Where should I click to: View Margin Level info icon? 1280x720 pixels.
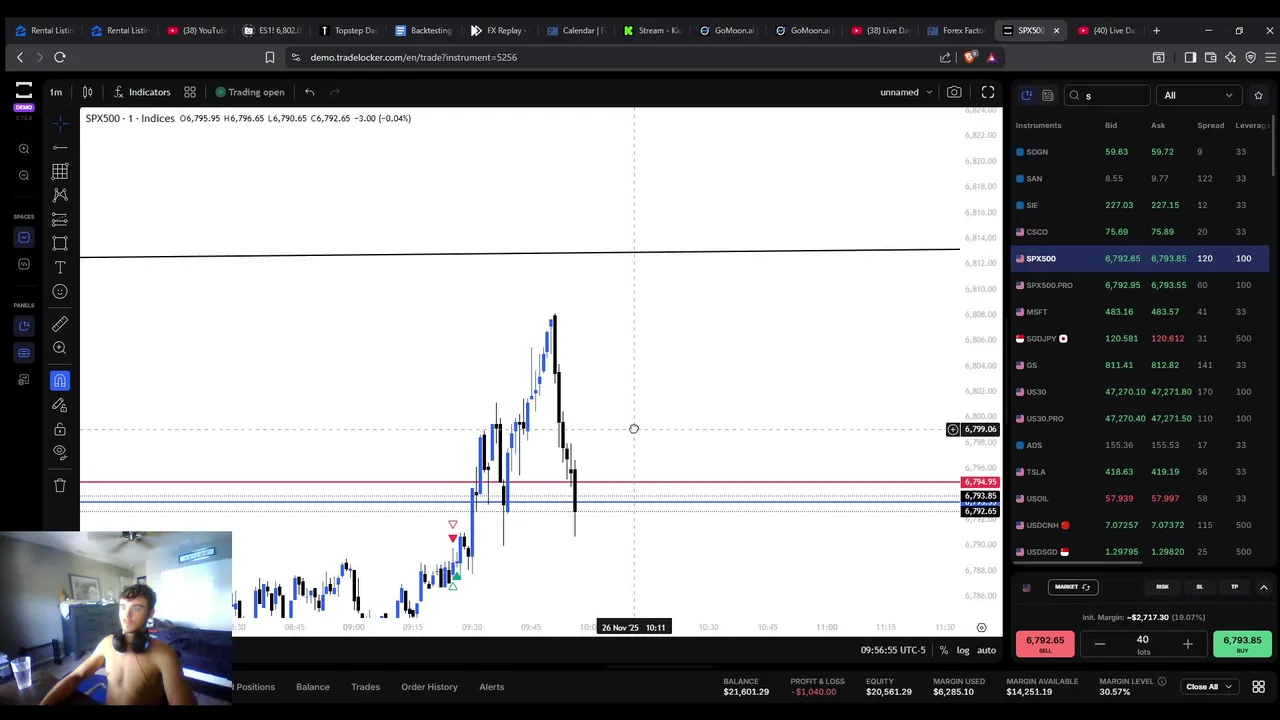[x=1162, y=681]
